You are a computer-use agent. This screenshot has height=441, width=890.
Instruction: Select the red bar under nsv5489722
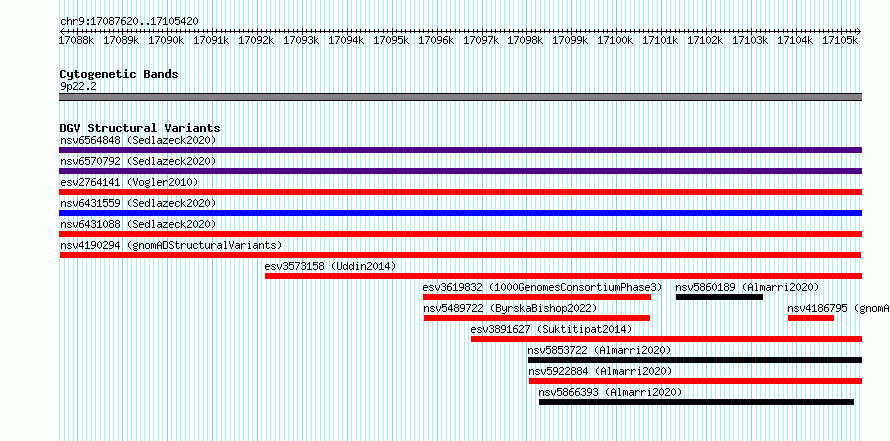coord(537,318)
